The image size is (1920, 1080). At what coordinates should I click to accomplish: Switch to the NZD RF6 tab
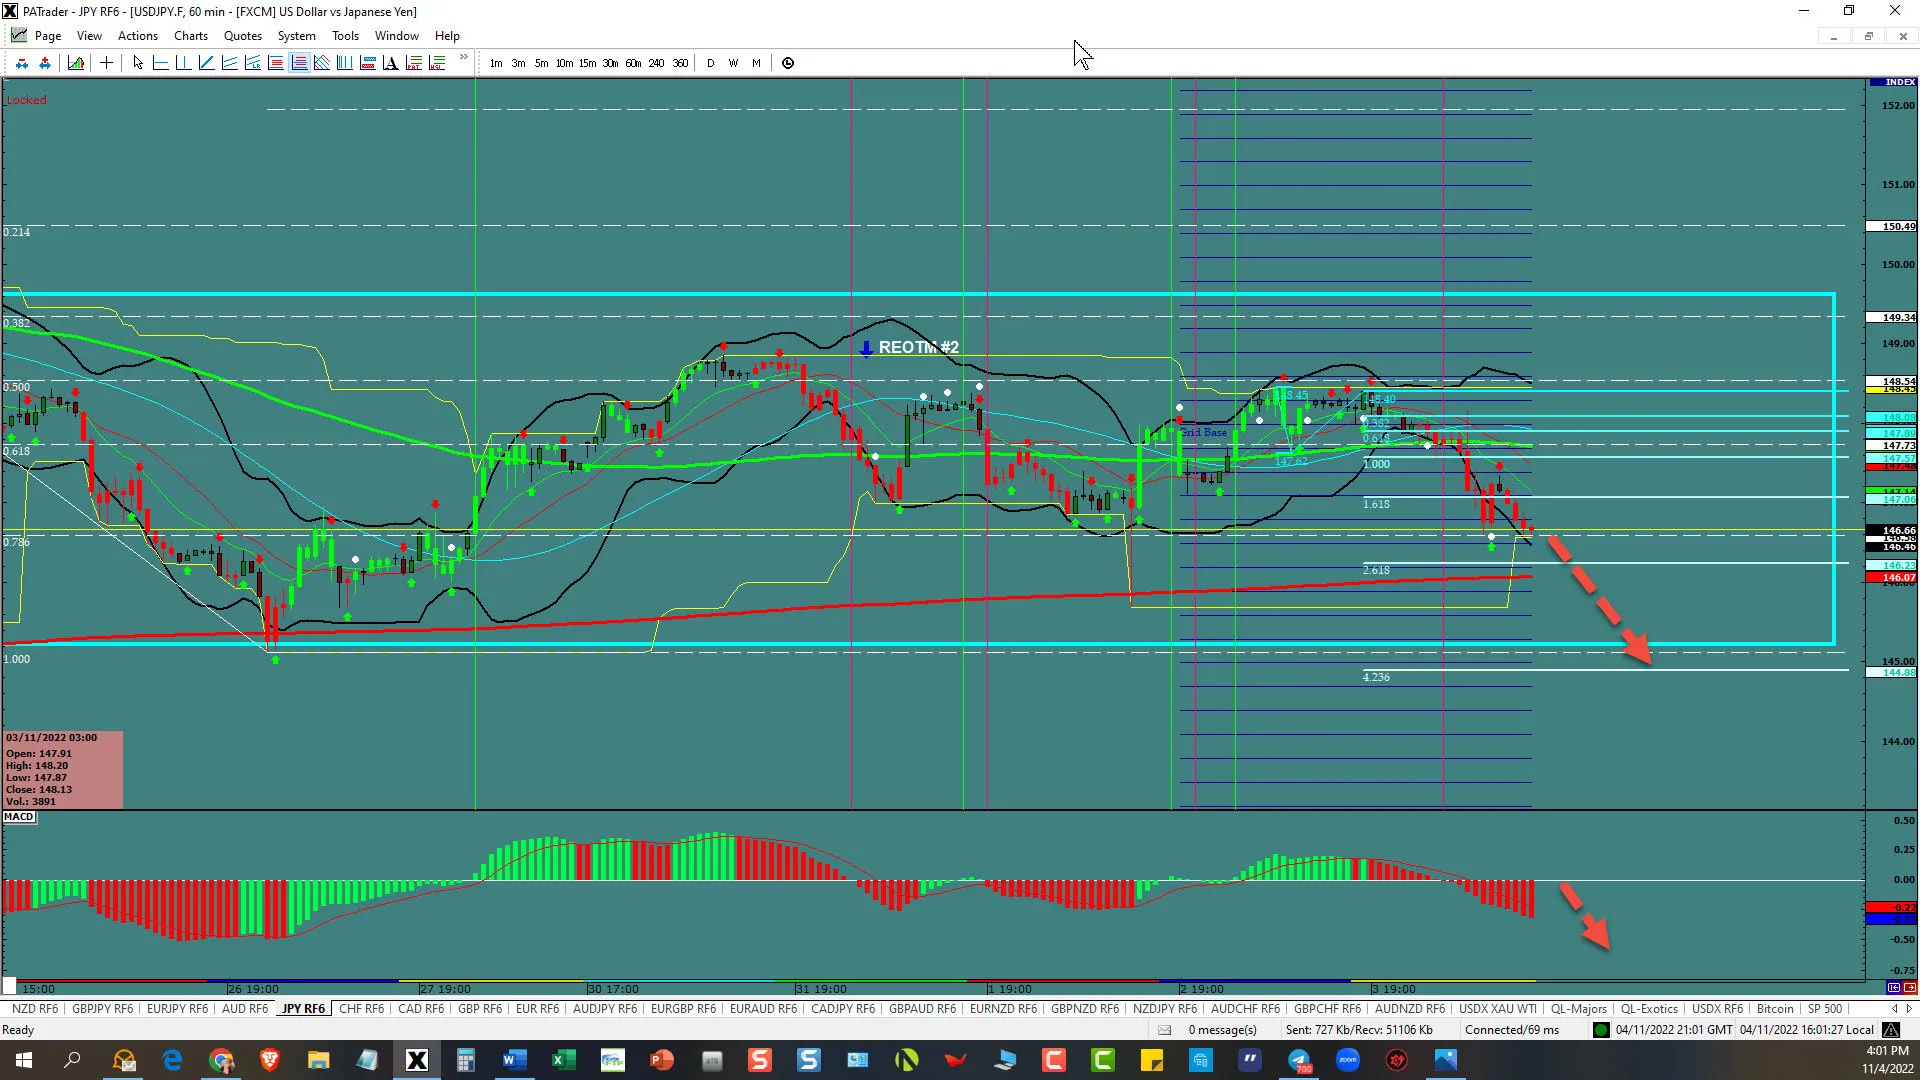point(35,1009)
